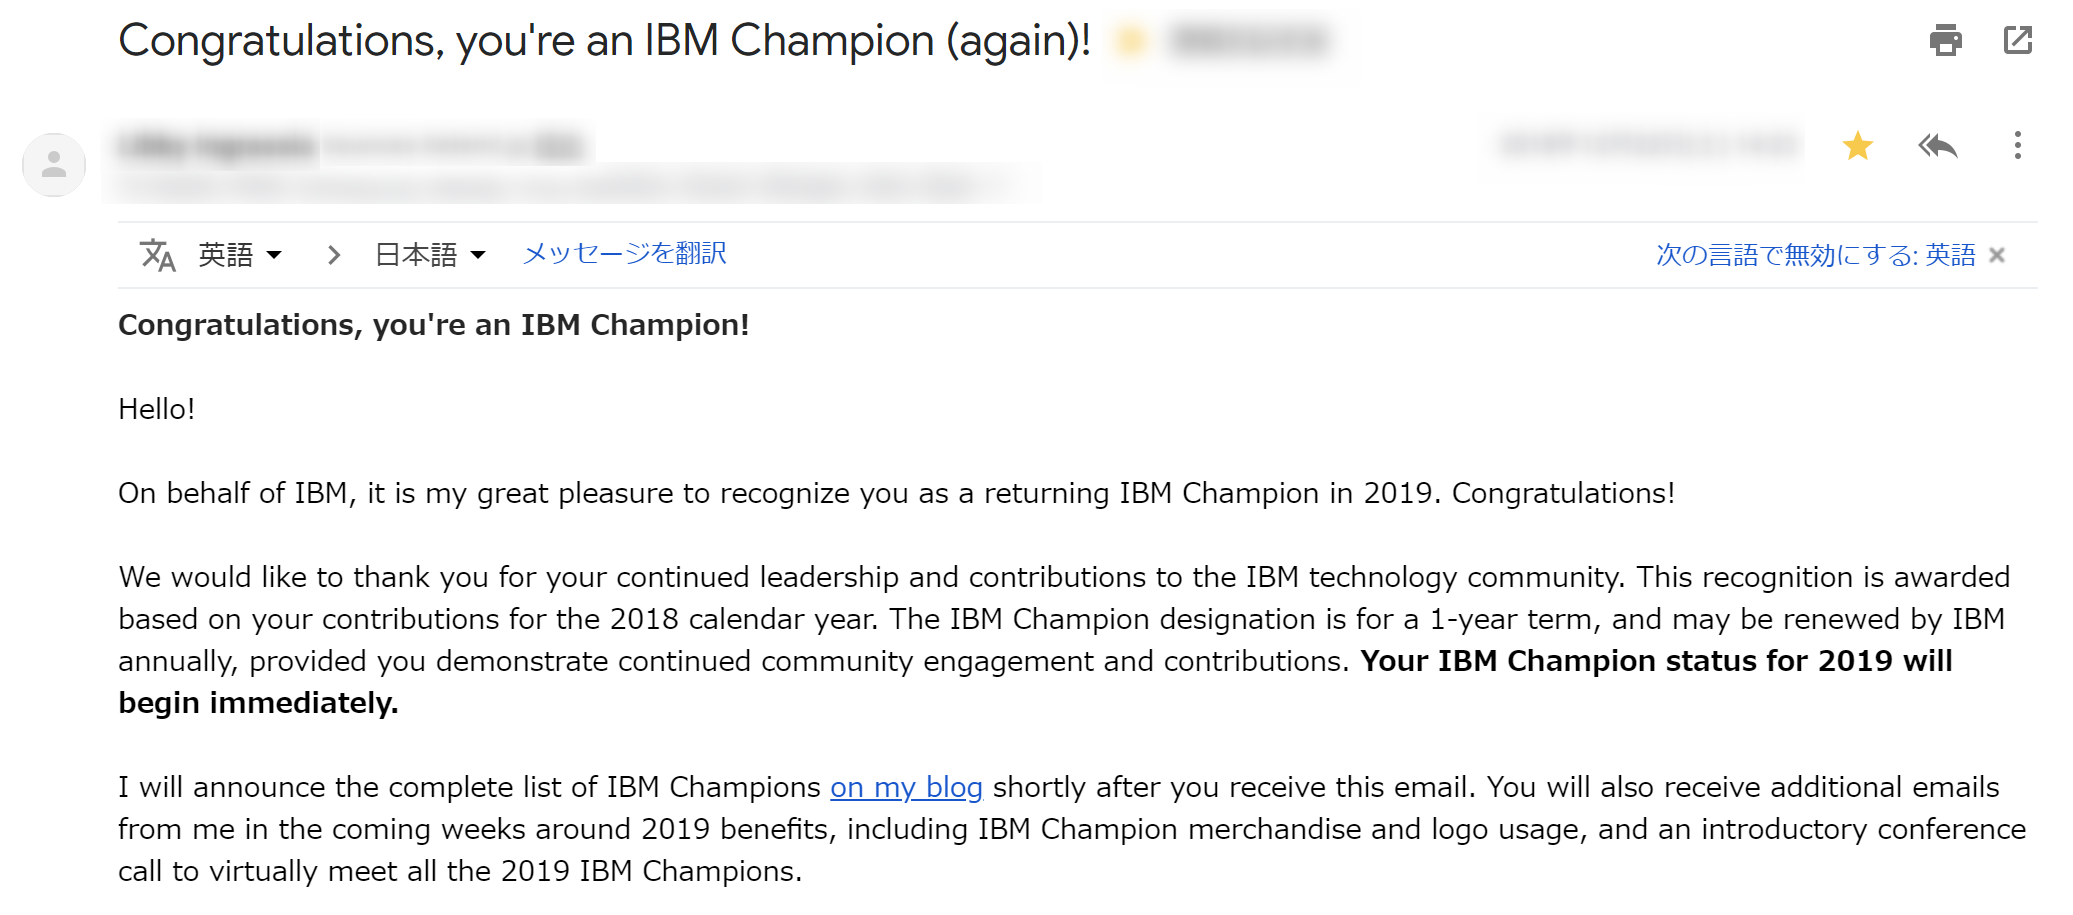The width and height of the screenshot is (2073, 915).
Task: Toggle the yellow importance marker by subject
Action: tap(1131, 41)
